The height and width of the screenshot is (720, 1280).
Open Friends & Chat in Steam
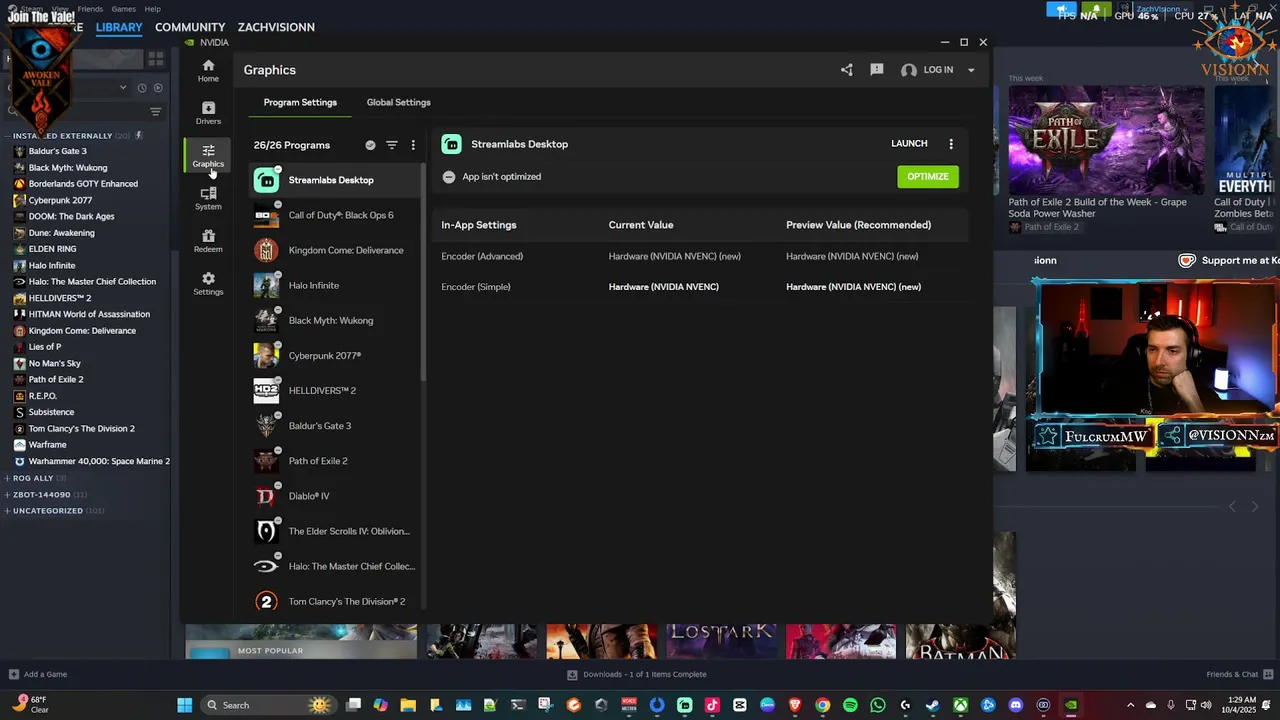pos(1238,674)
